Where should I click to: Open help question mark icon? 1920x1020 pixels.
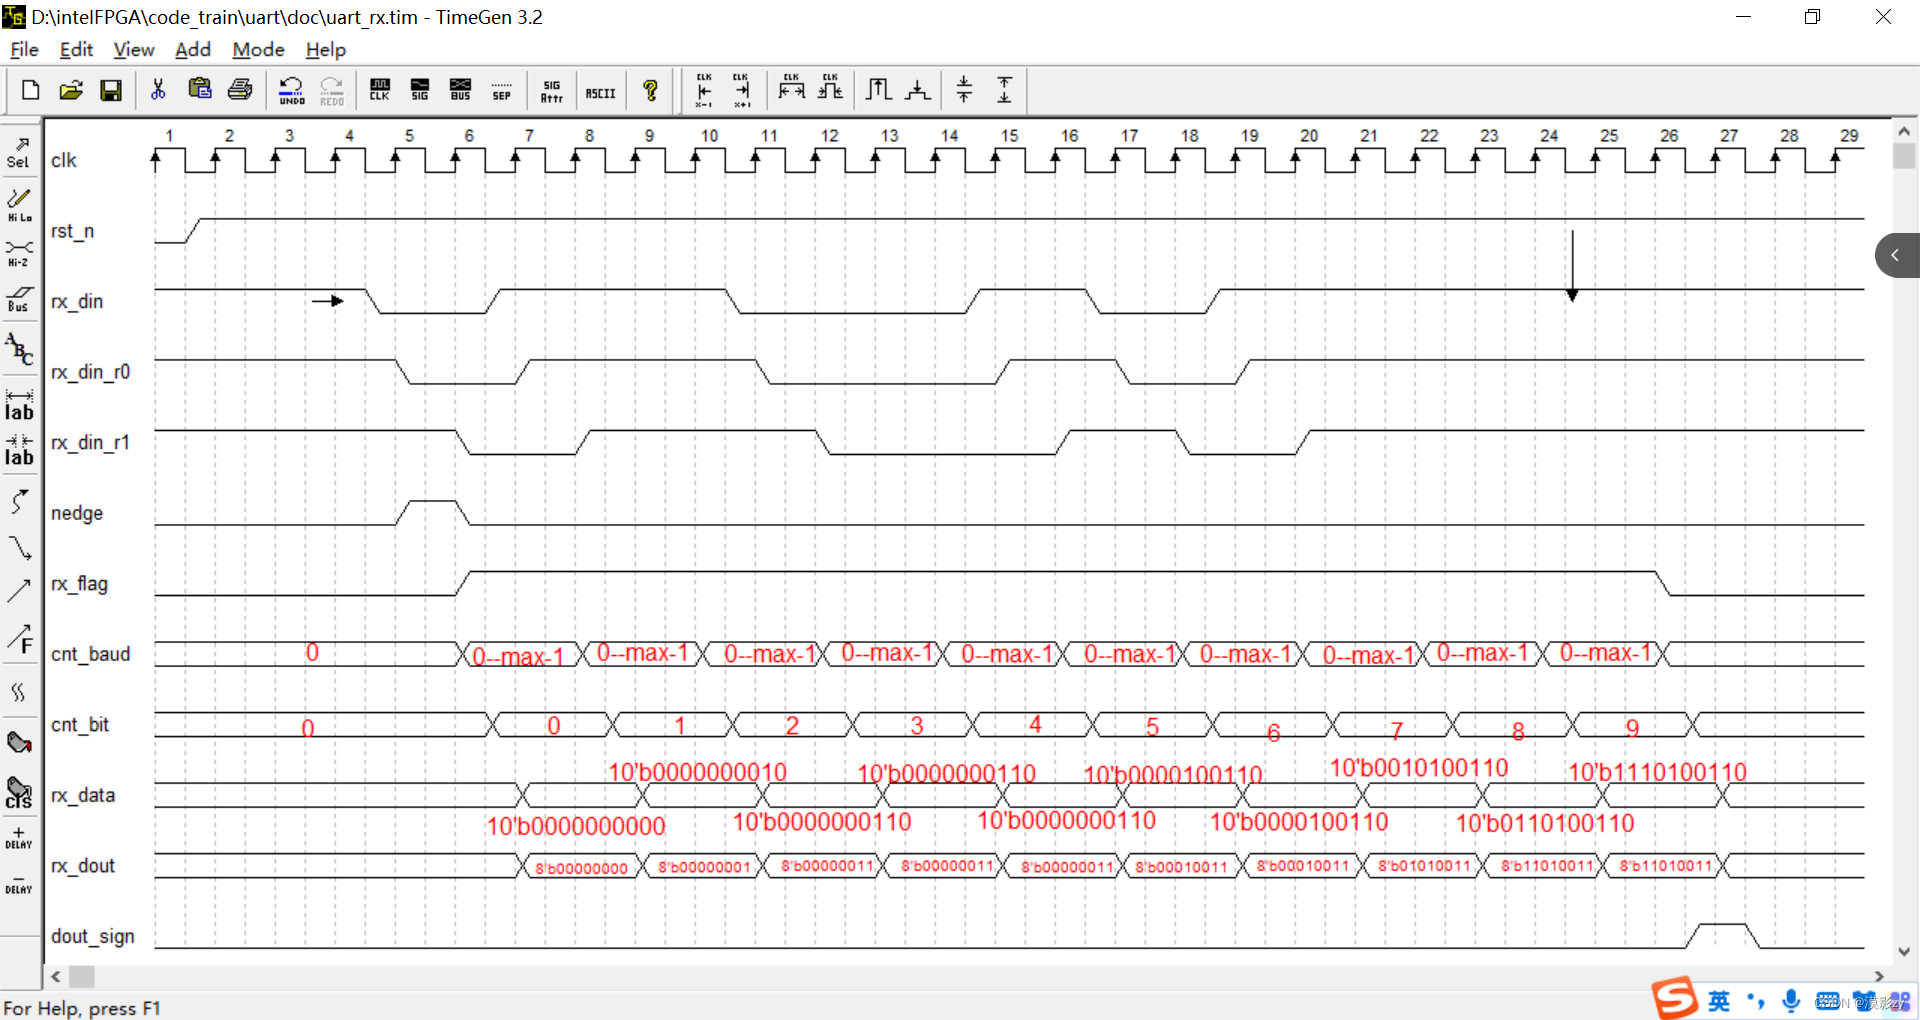point(650,90)
